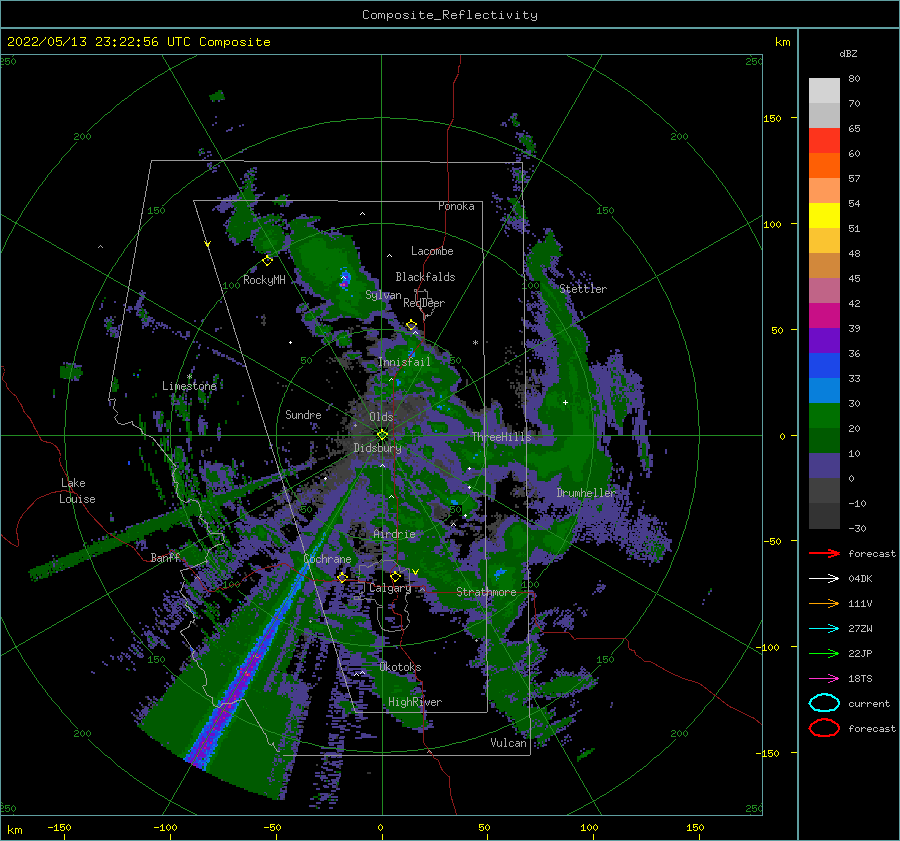This screenshot has height=841, width=900.
Task: Click the ThreeHills town label
Action: pyautogui.click(x=502, y=437)
